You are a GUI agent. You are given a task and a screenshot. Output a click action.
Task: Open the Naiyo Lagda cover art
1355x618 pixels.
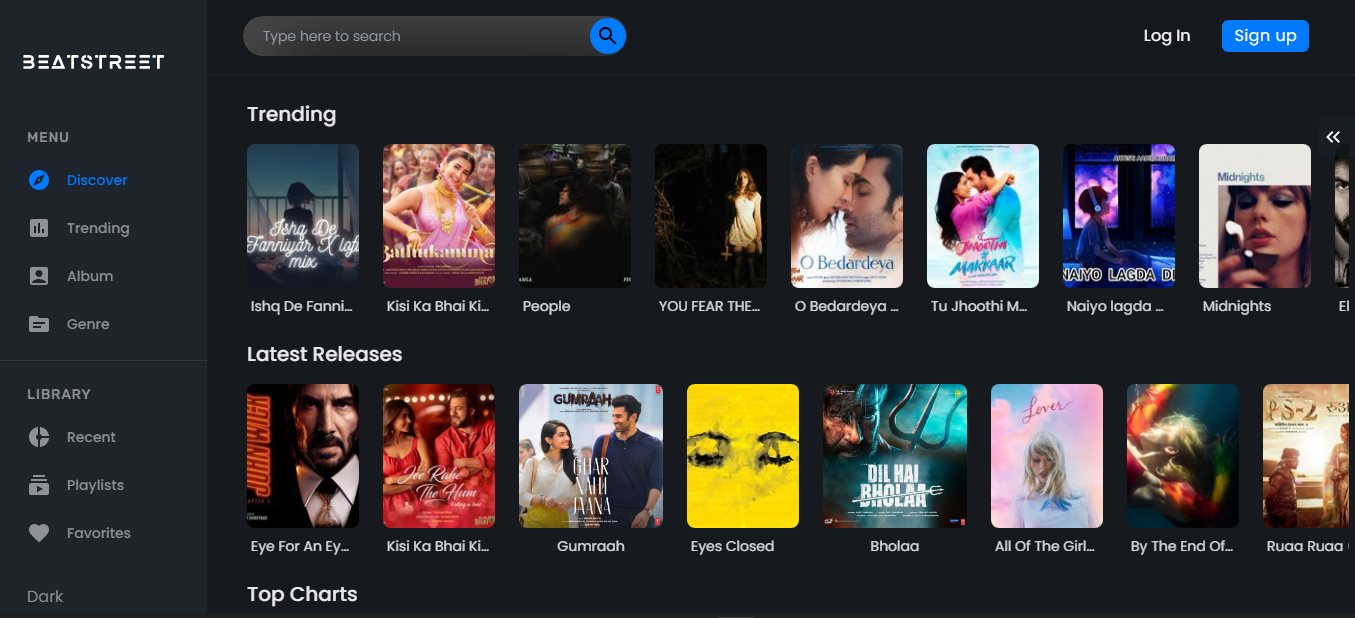(1119, 216)
